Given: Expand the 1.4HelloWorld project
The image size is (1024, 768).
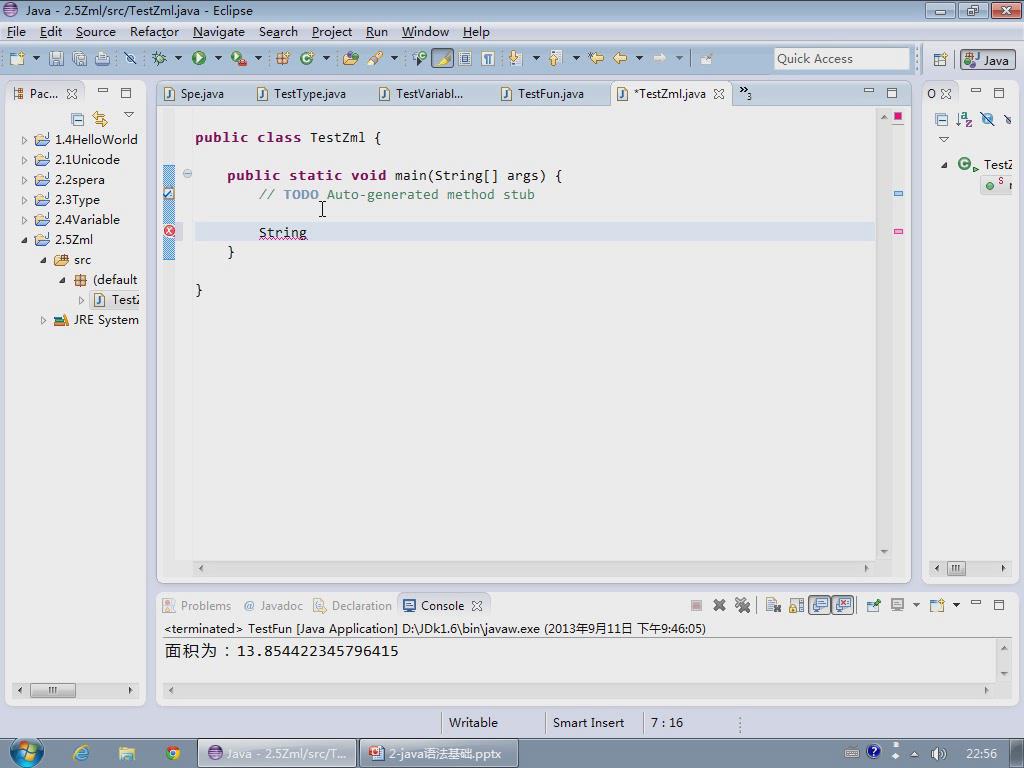Looking at the screenshot, I should [24, 140].
